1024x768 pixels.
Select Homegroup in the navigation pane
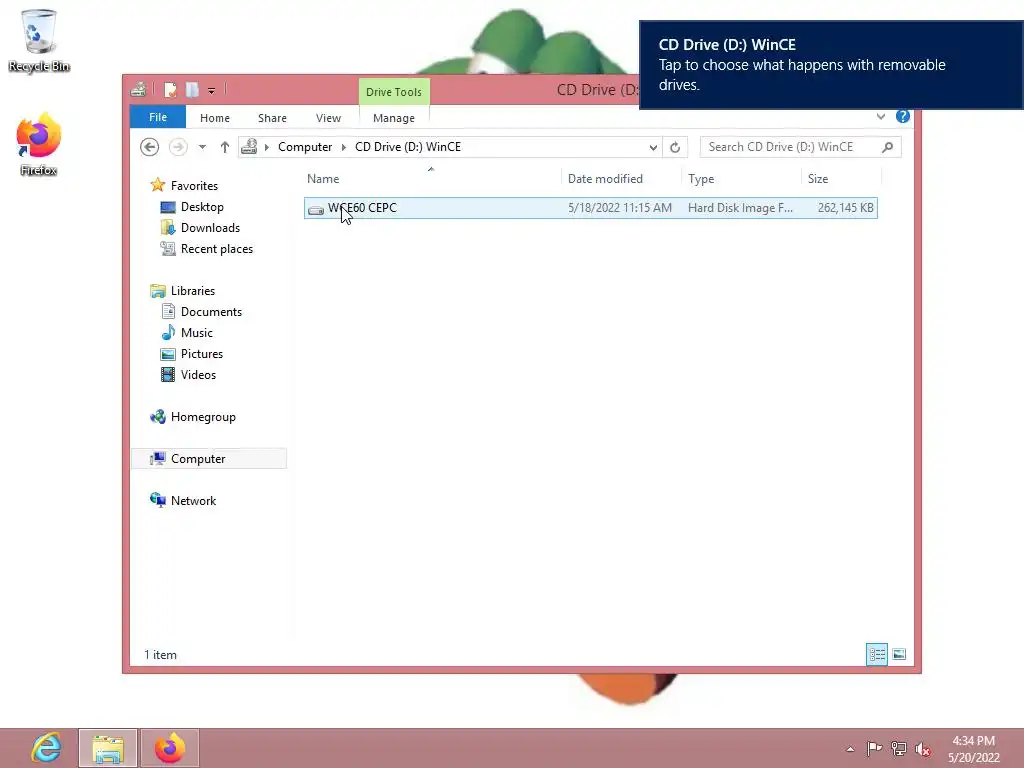202,417
